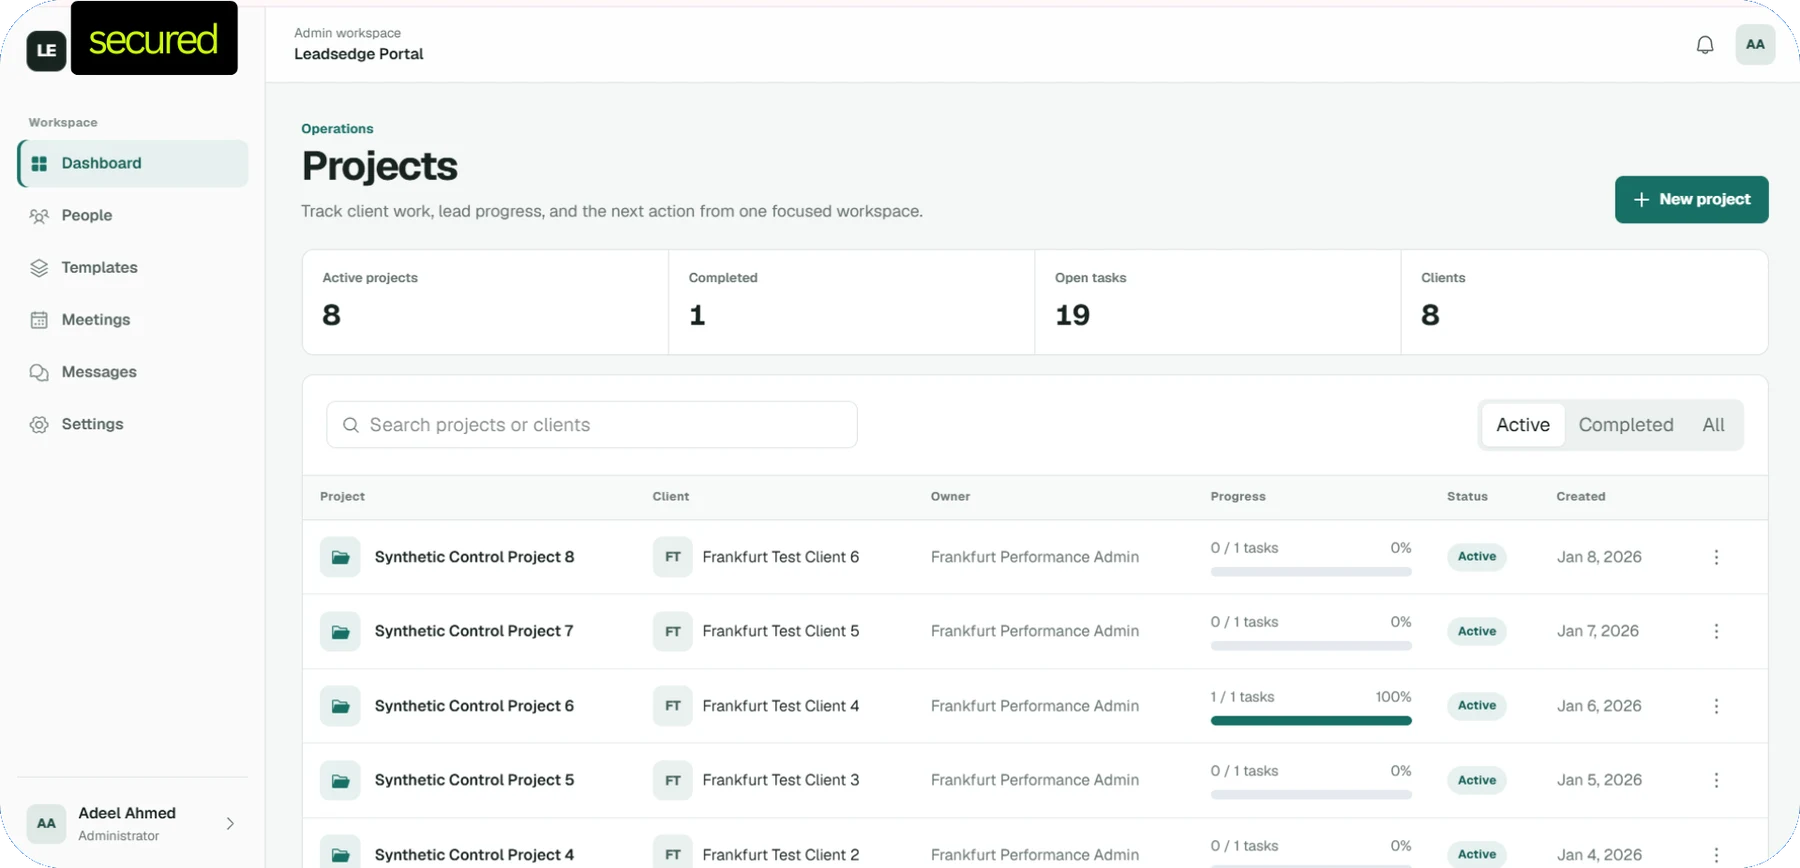Open notifications bell icon
1800x868 pixels.
click(1705, 45)
